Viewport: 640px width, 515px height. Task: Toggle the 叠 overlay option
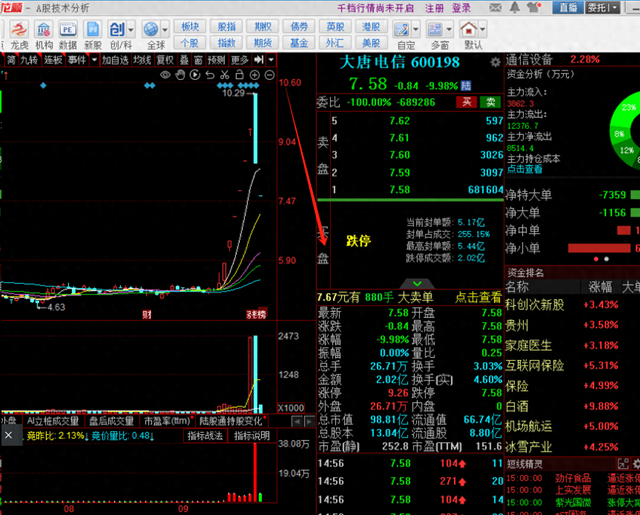click(184, 60)
